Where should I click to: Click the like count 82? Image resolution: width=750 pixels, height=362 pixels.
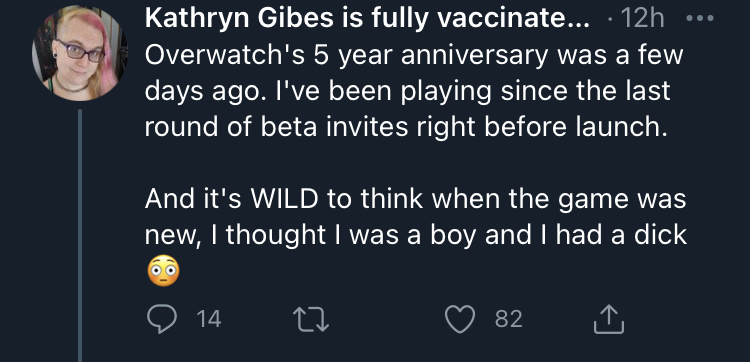pos(508,319)
